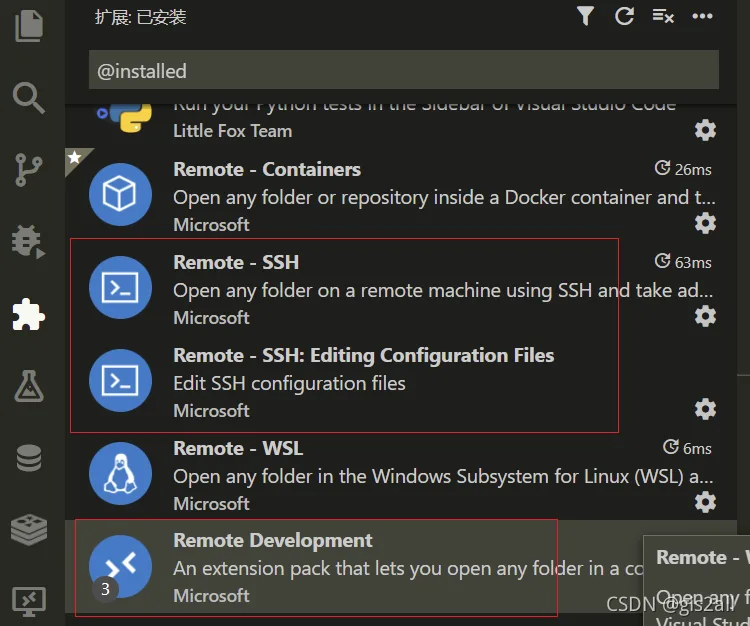The width and height of the screenshot is (750, 626).
Task: Select the Remote Development extension pack title
Action: click(x=273, y=540)
